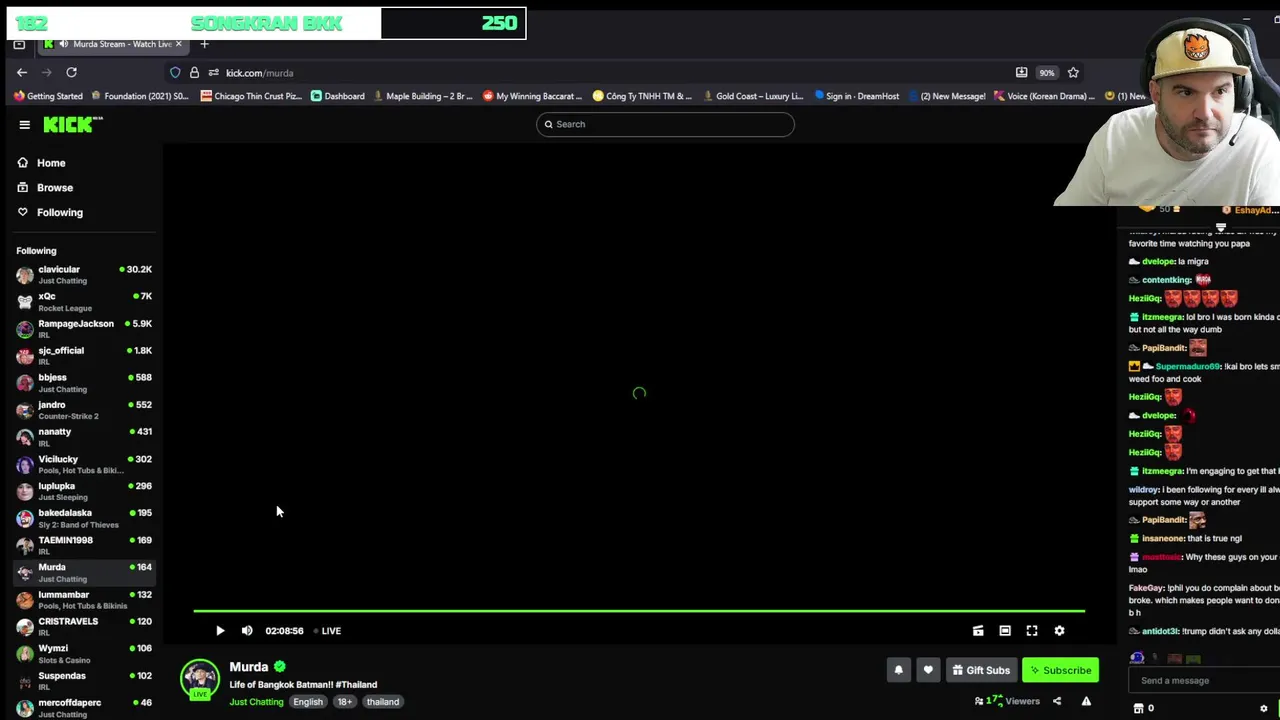
Task: Open player settings gear
Action: click(1059, 631)
